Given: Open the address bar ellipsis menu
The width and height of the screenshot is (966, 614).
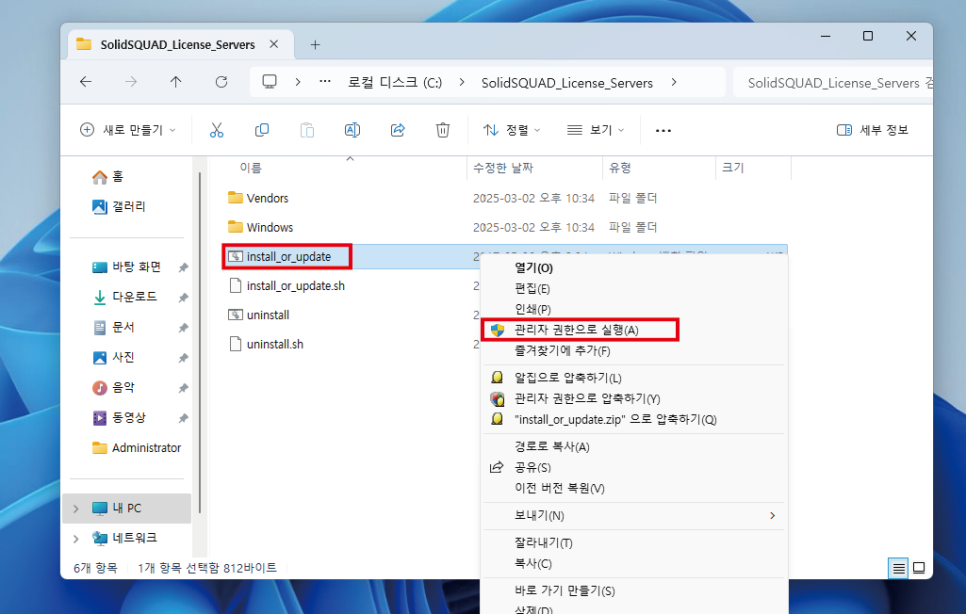Looking at the screenshot, I should (x=325, y=82).
